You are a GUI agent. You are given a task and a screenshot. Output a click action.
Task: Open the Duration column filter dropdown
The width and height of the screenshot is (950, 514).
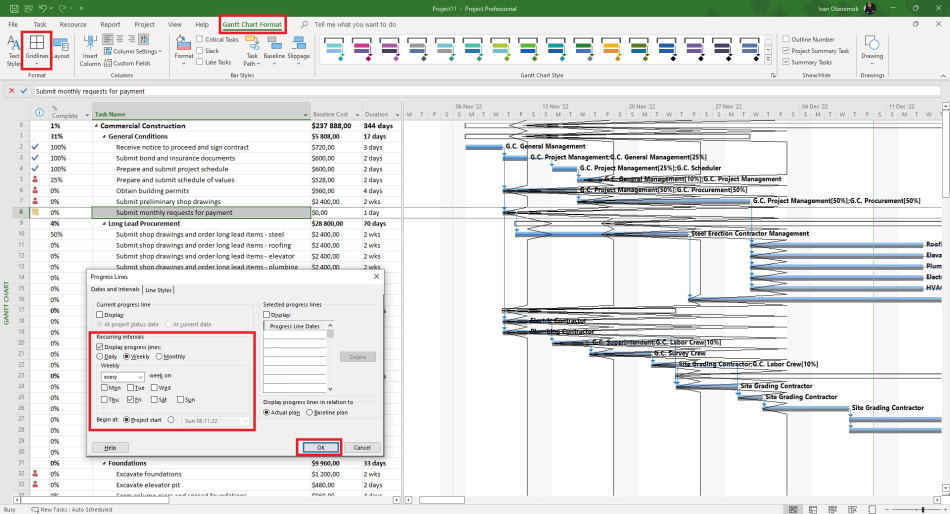(397, 115)
